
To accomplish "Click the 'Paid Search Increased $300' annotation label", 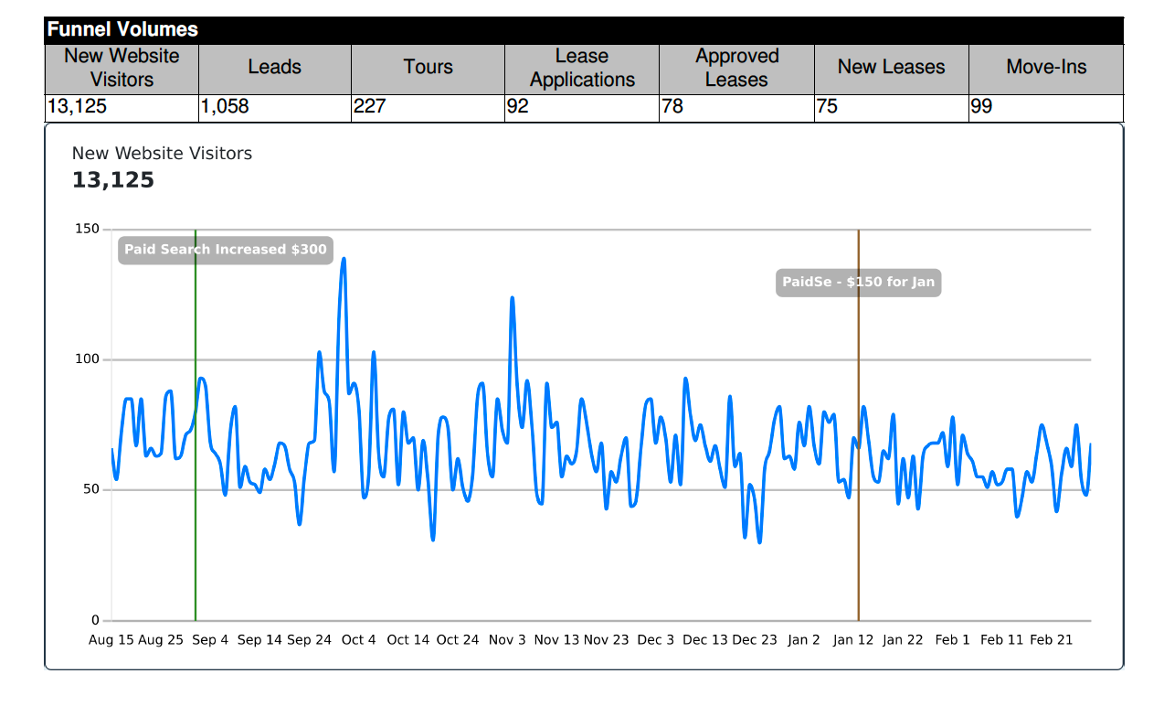I will click(225, 250).
